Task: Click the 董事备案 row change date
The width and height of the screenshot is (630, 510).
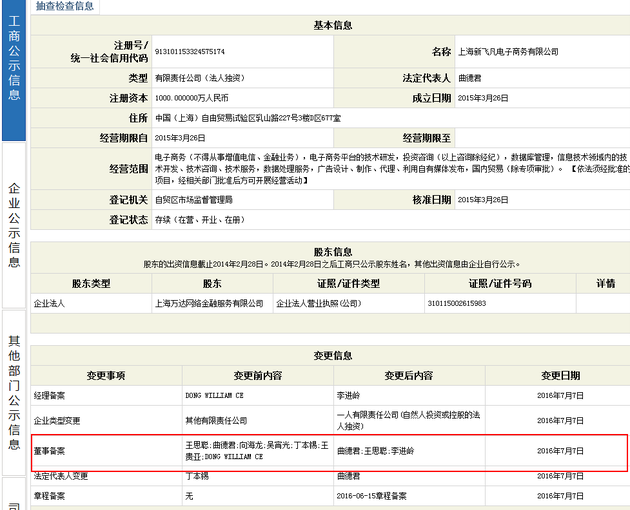Action: coord(560,451)
